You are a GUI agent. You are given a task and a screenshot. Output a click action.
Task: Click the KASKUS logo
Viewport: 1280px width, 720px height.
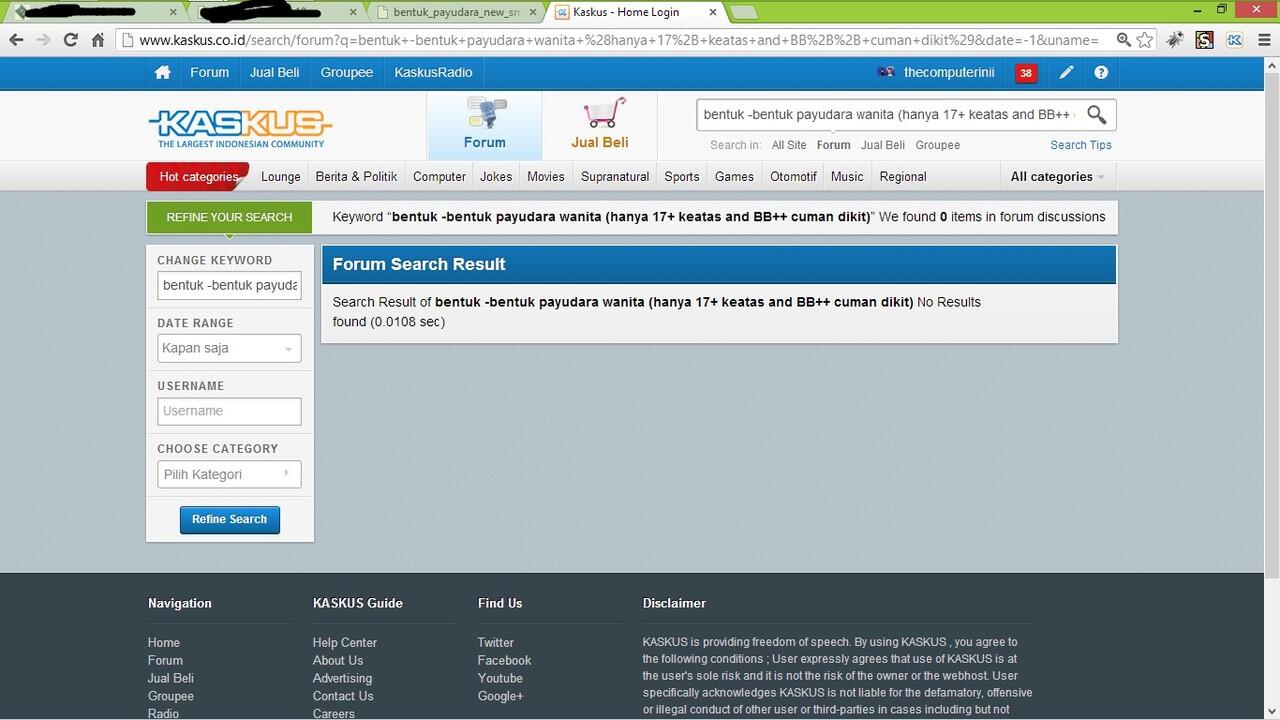240,127
